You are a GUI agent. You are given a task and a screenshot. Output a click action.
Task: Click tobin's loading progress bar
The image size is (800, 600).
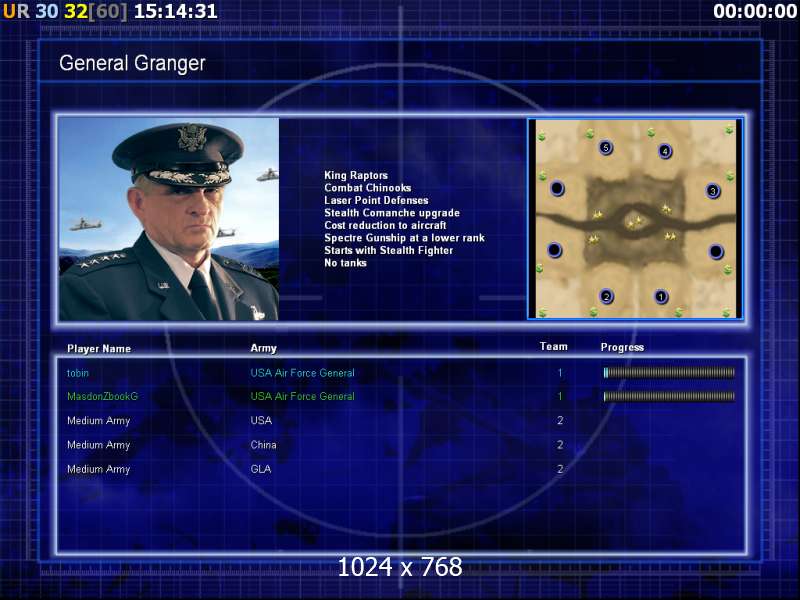coord(669,373)
